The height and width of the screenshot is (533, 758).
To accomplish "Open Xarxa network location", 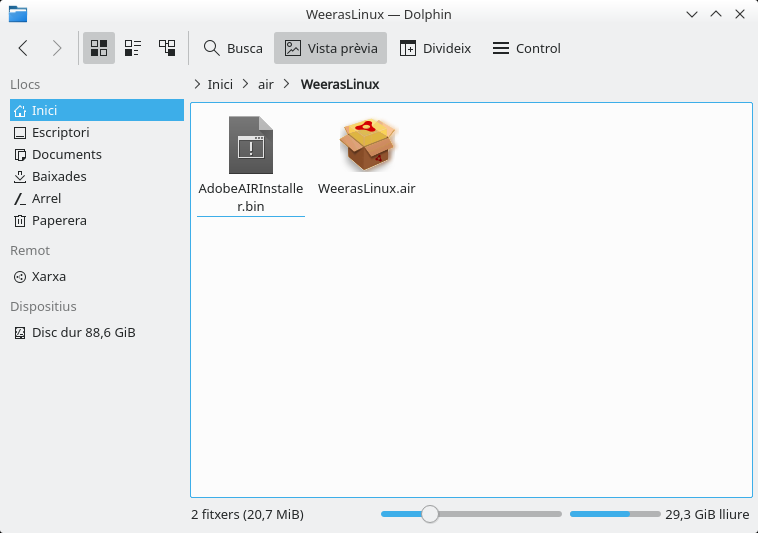I will pos(97,276).
